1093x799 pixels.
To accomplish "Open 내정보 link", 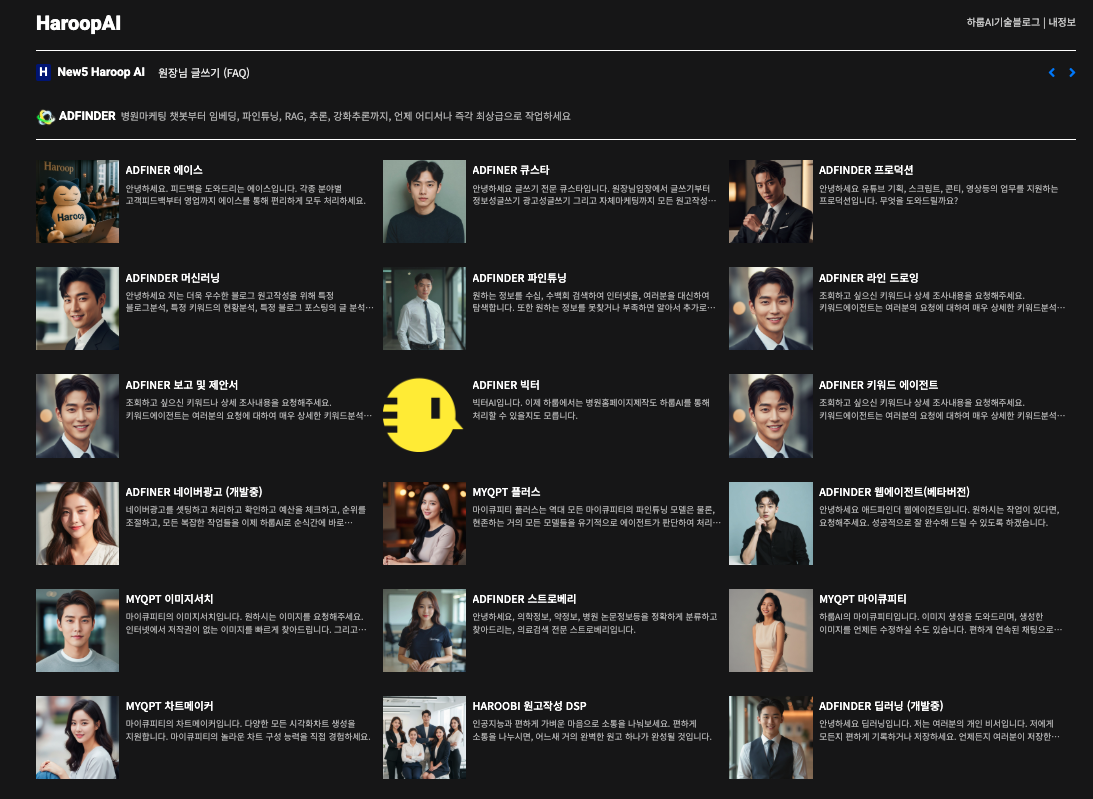I will click(x=1062, y=22).
